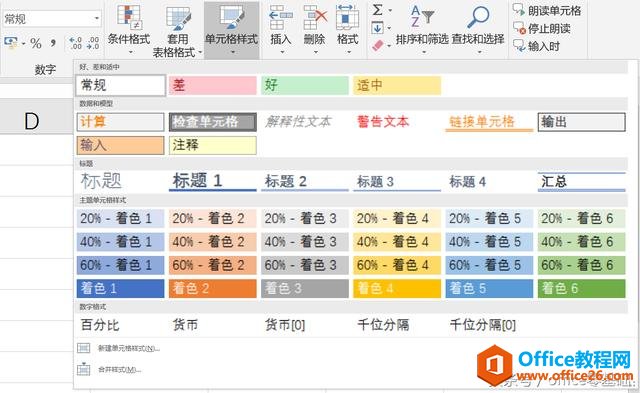Choose New Cell Style (新建单元格样式) entry
The height and width of the screenshot is (393, 640).
128,348
